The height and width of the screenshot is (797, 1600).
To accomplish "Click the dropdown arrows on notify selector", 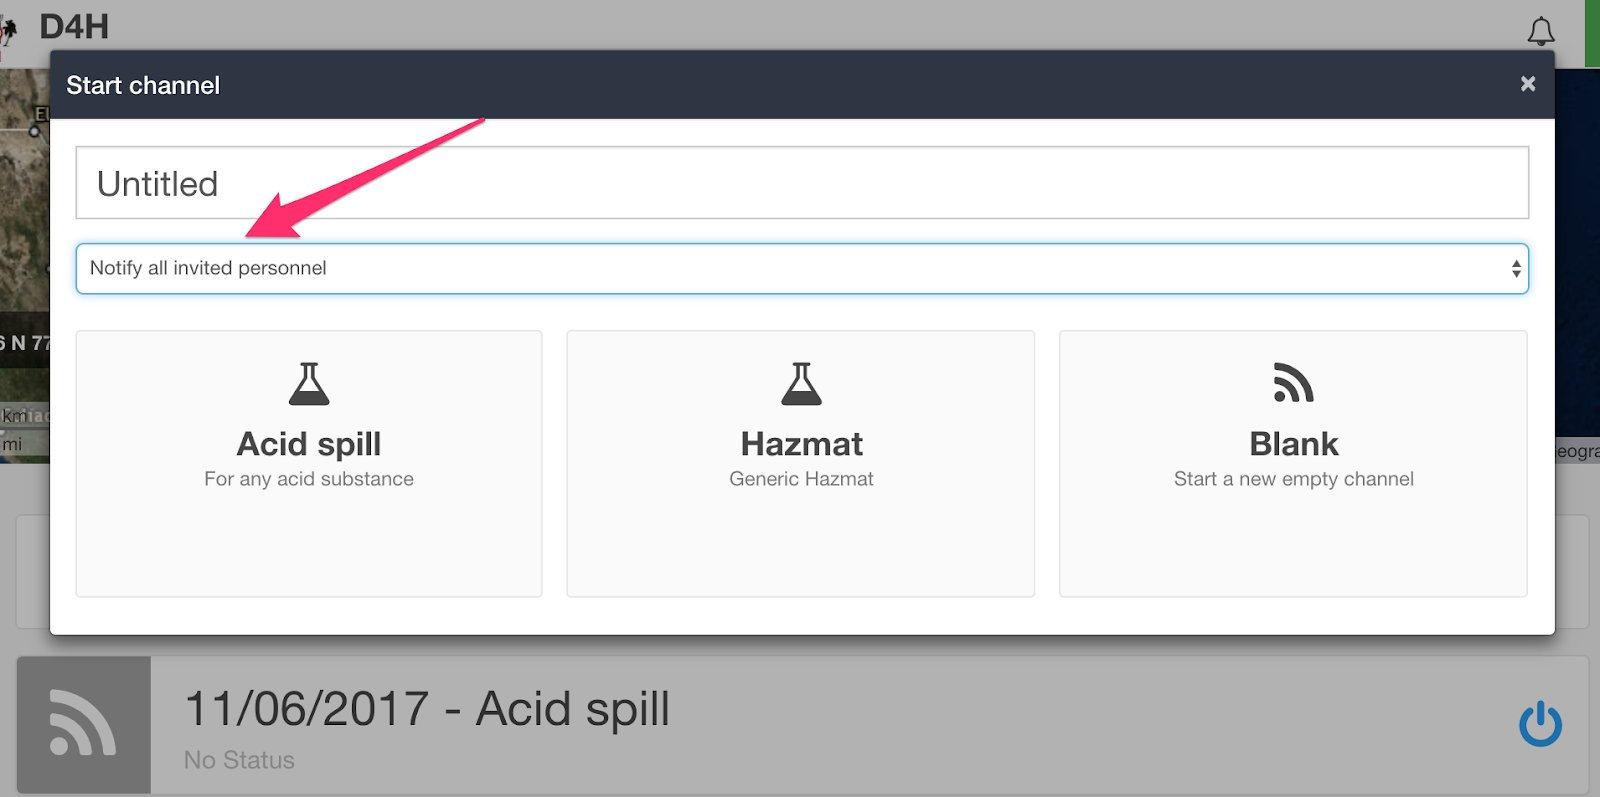I will [1516, 268].
